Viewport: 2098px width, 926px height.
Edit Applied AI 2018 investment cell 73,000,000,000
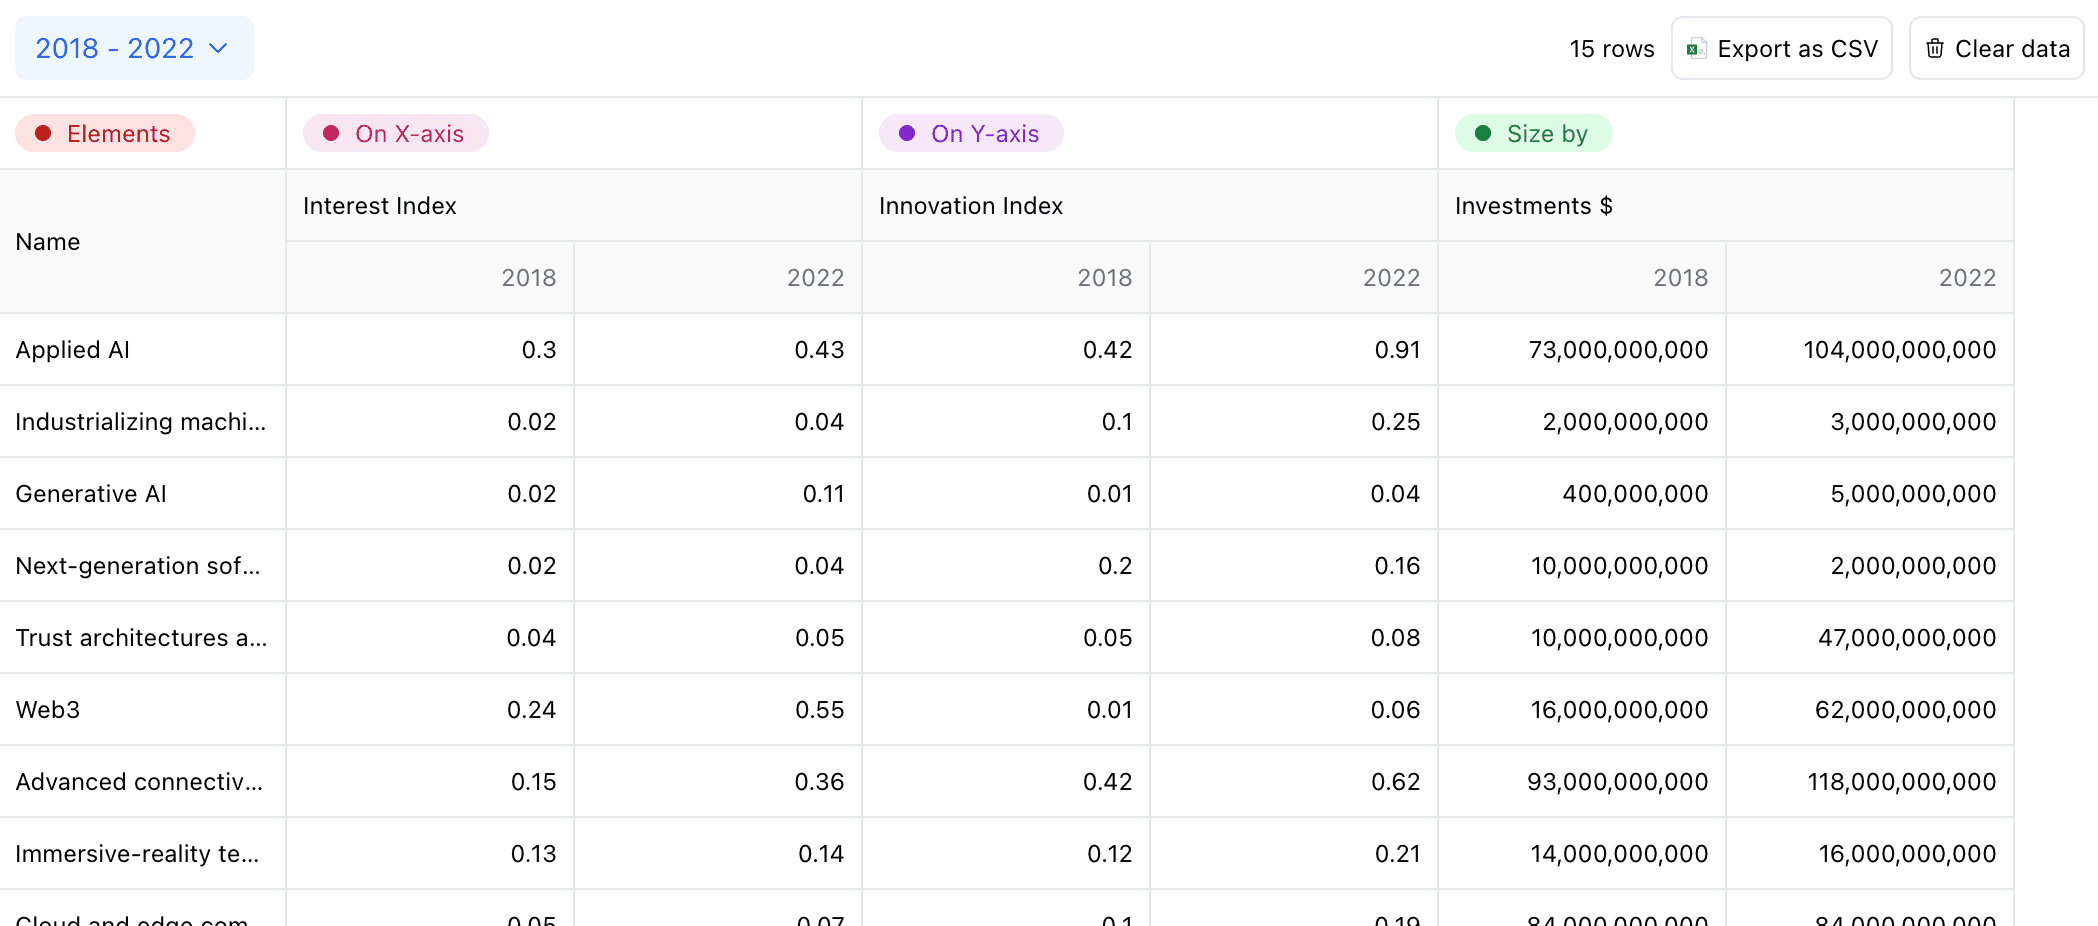click(1617, 350)
